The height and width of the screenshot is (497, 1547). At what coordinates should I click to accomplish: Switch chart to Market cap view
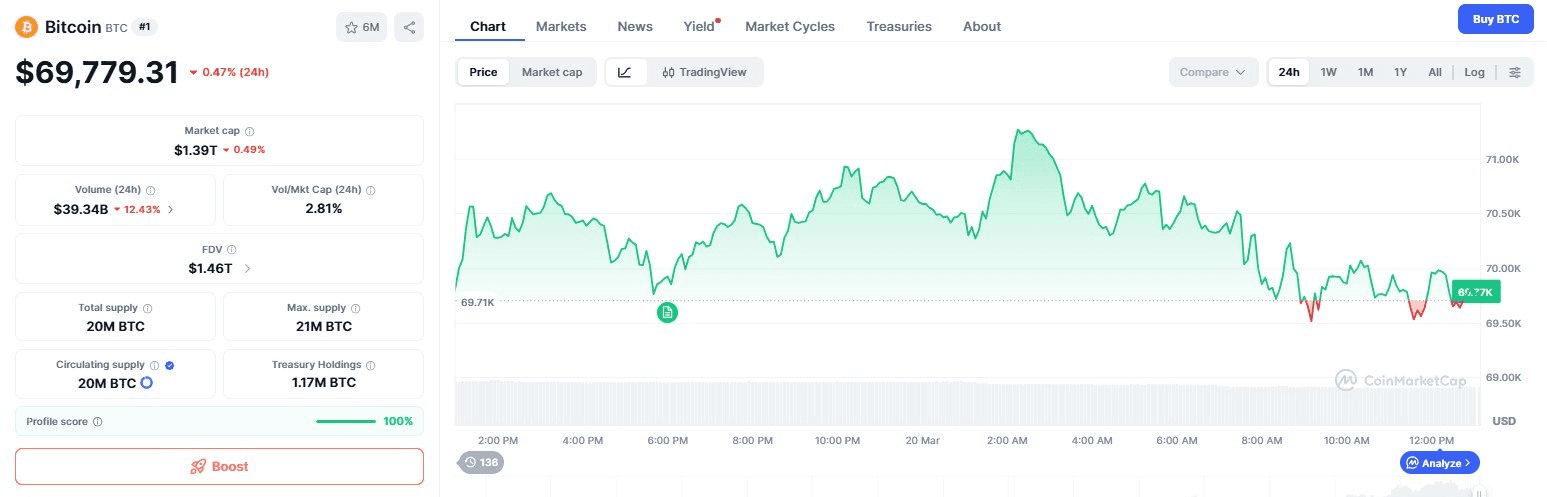552,72
